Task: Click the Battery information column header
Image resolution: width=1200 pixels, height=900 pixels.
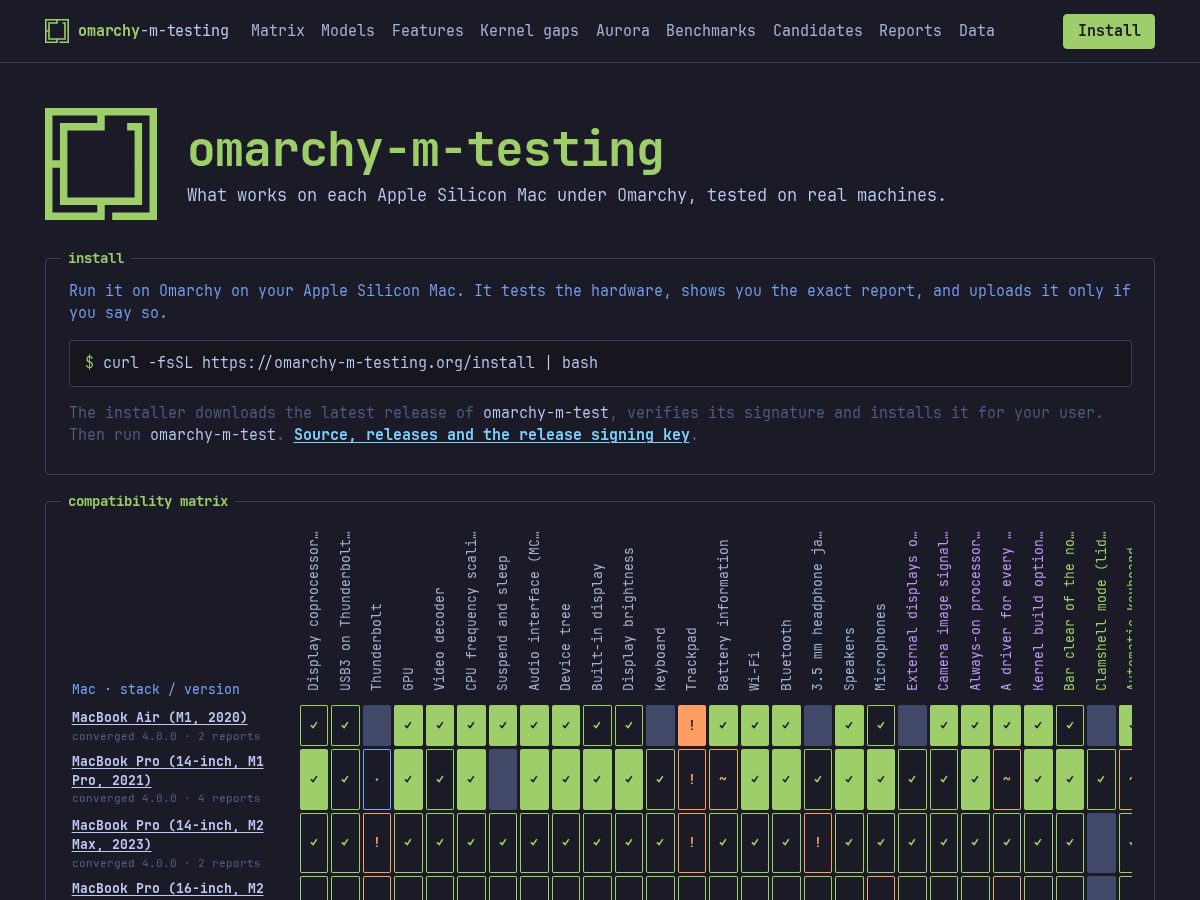Action: tap(723, 615)
